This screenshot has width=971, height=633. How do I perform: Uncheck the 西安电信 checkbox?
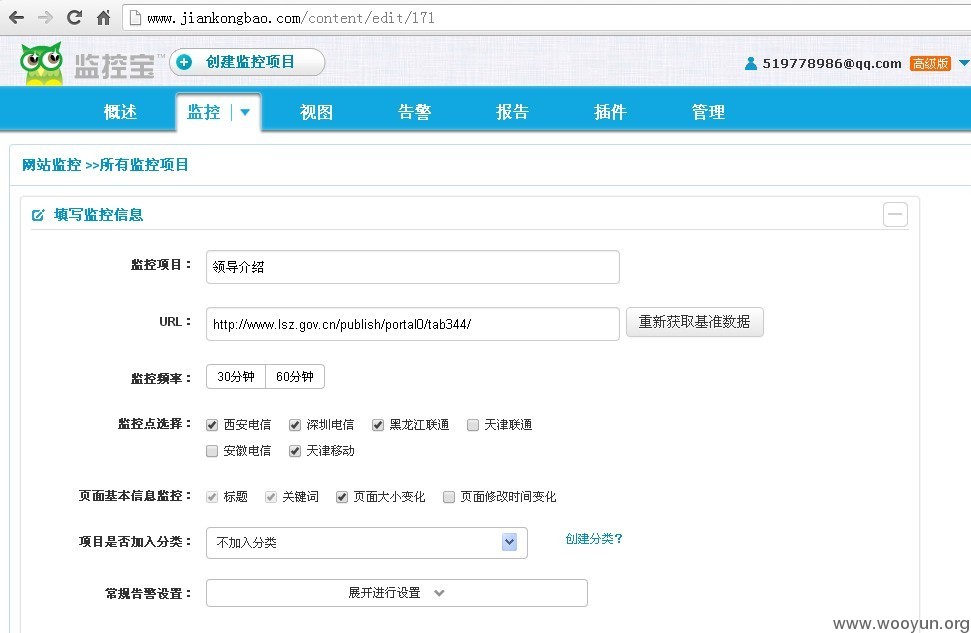click(212, 425)
